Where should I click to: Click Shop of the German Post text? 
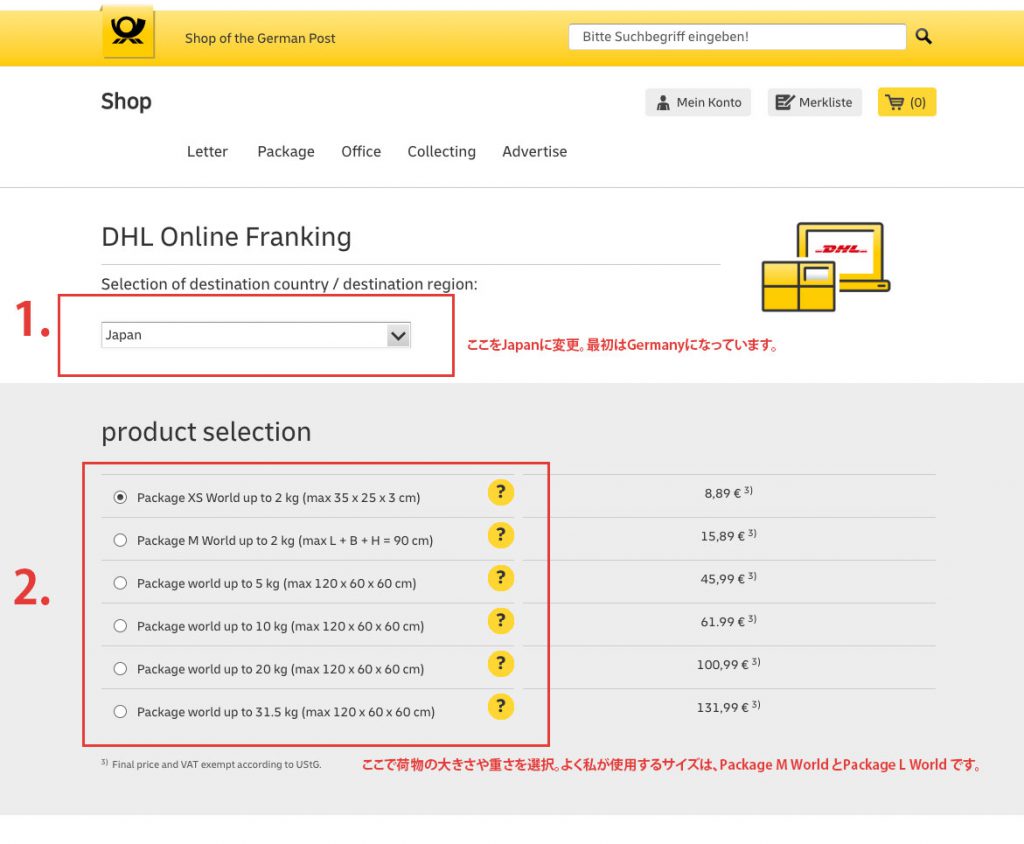point(260,39)
